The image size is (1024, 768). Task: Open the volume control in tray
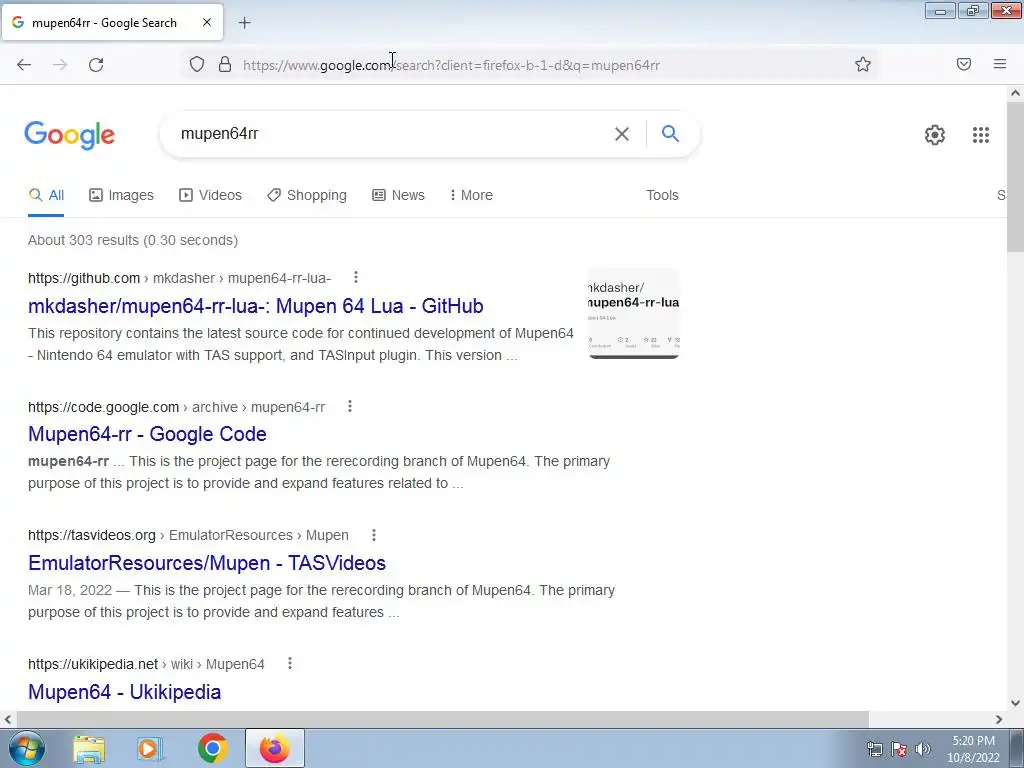pos(923,749)
